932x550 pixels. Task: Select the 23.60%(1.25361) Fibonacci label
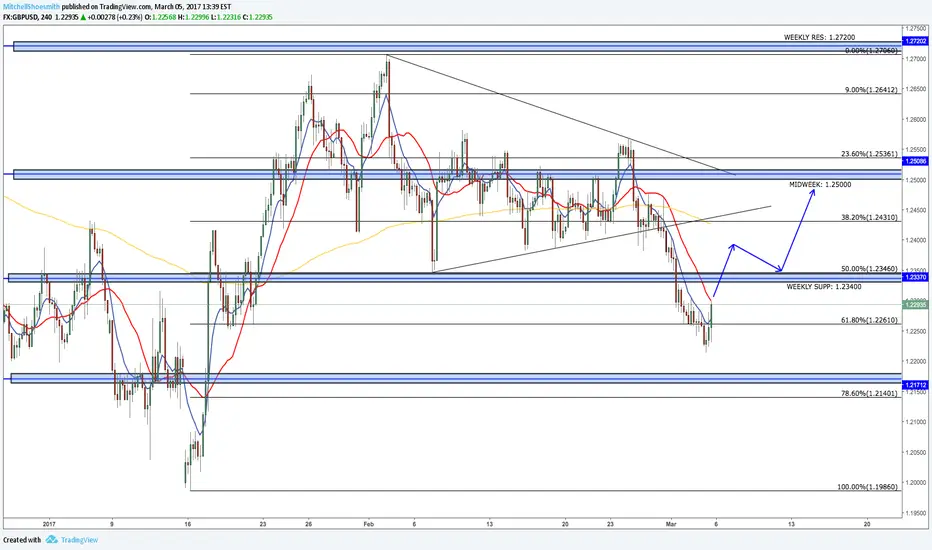coord(870,153)
